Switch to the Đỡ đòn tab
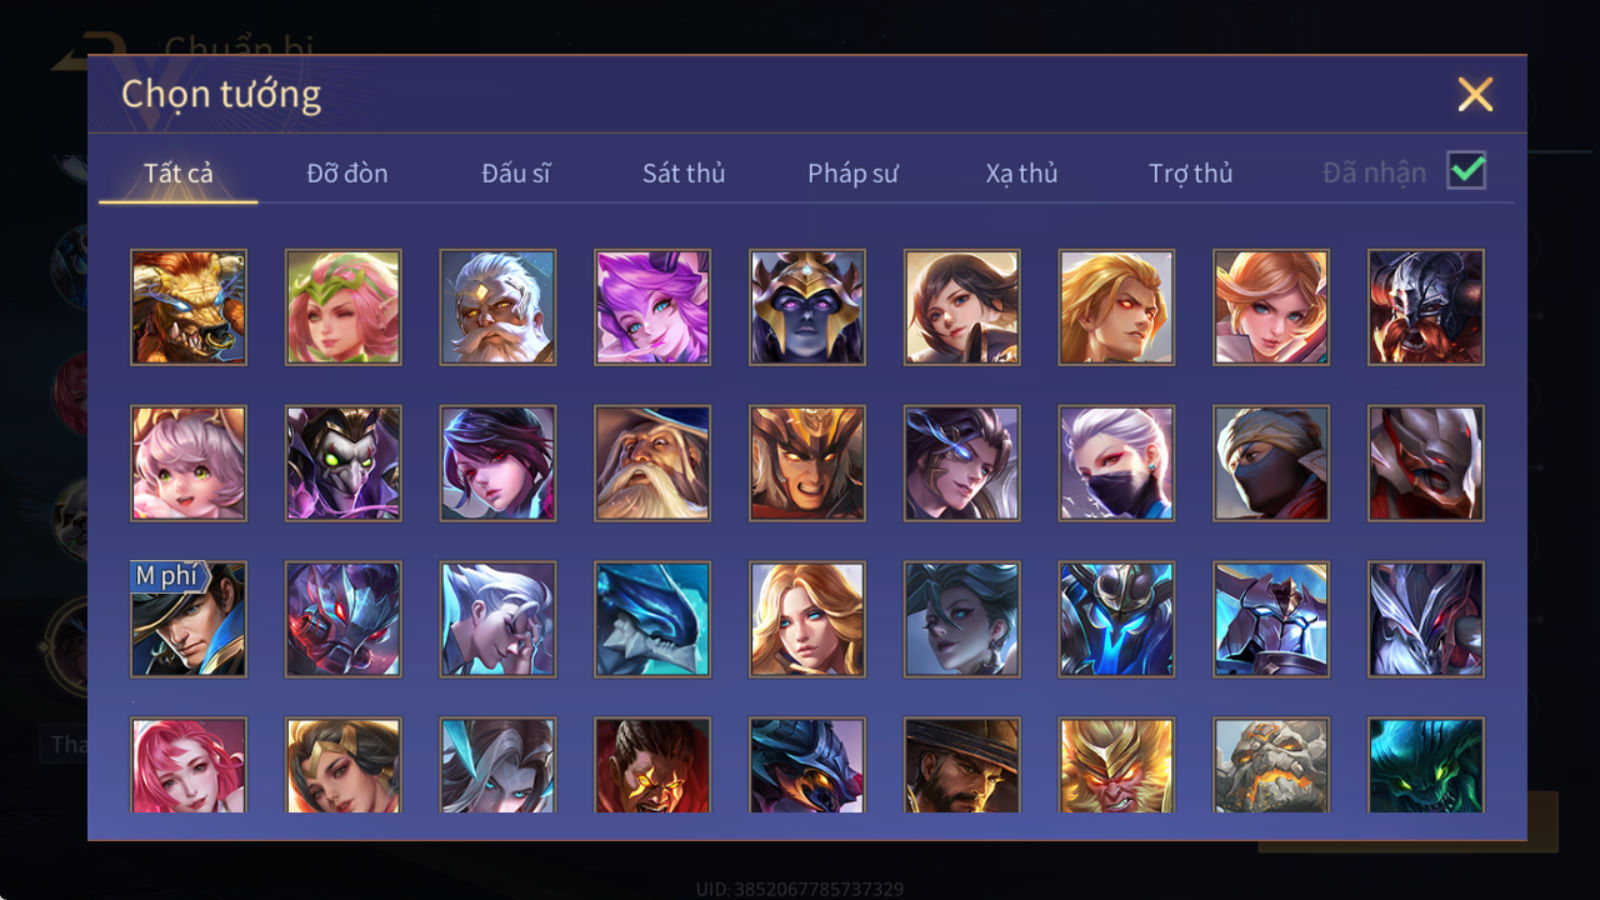Viewport: 1600px width, 900px height. (x=347, y=173)
